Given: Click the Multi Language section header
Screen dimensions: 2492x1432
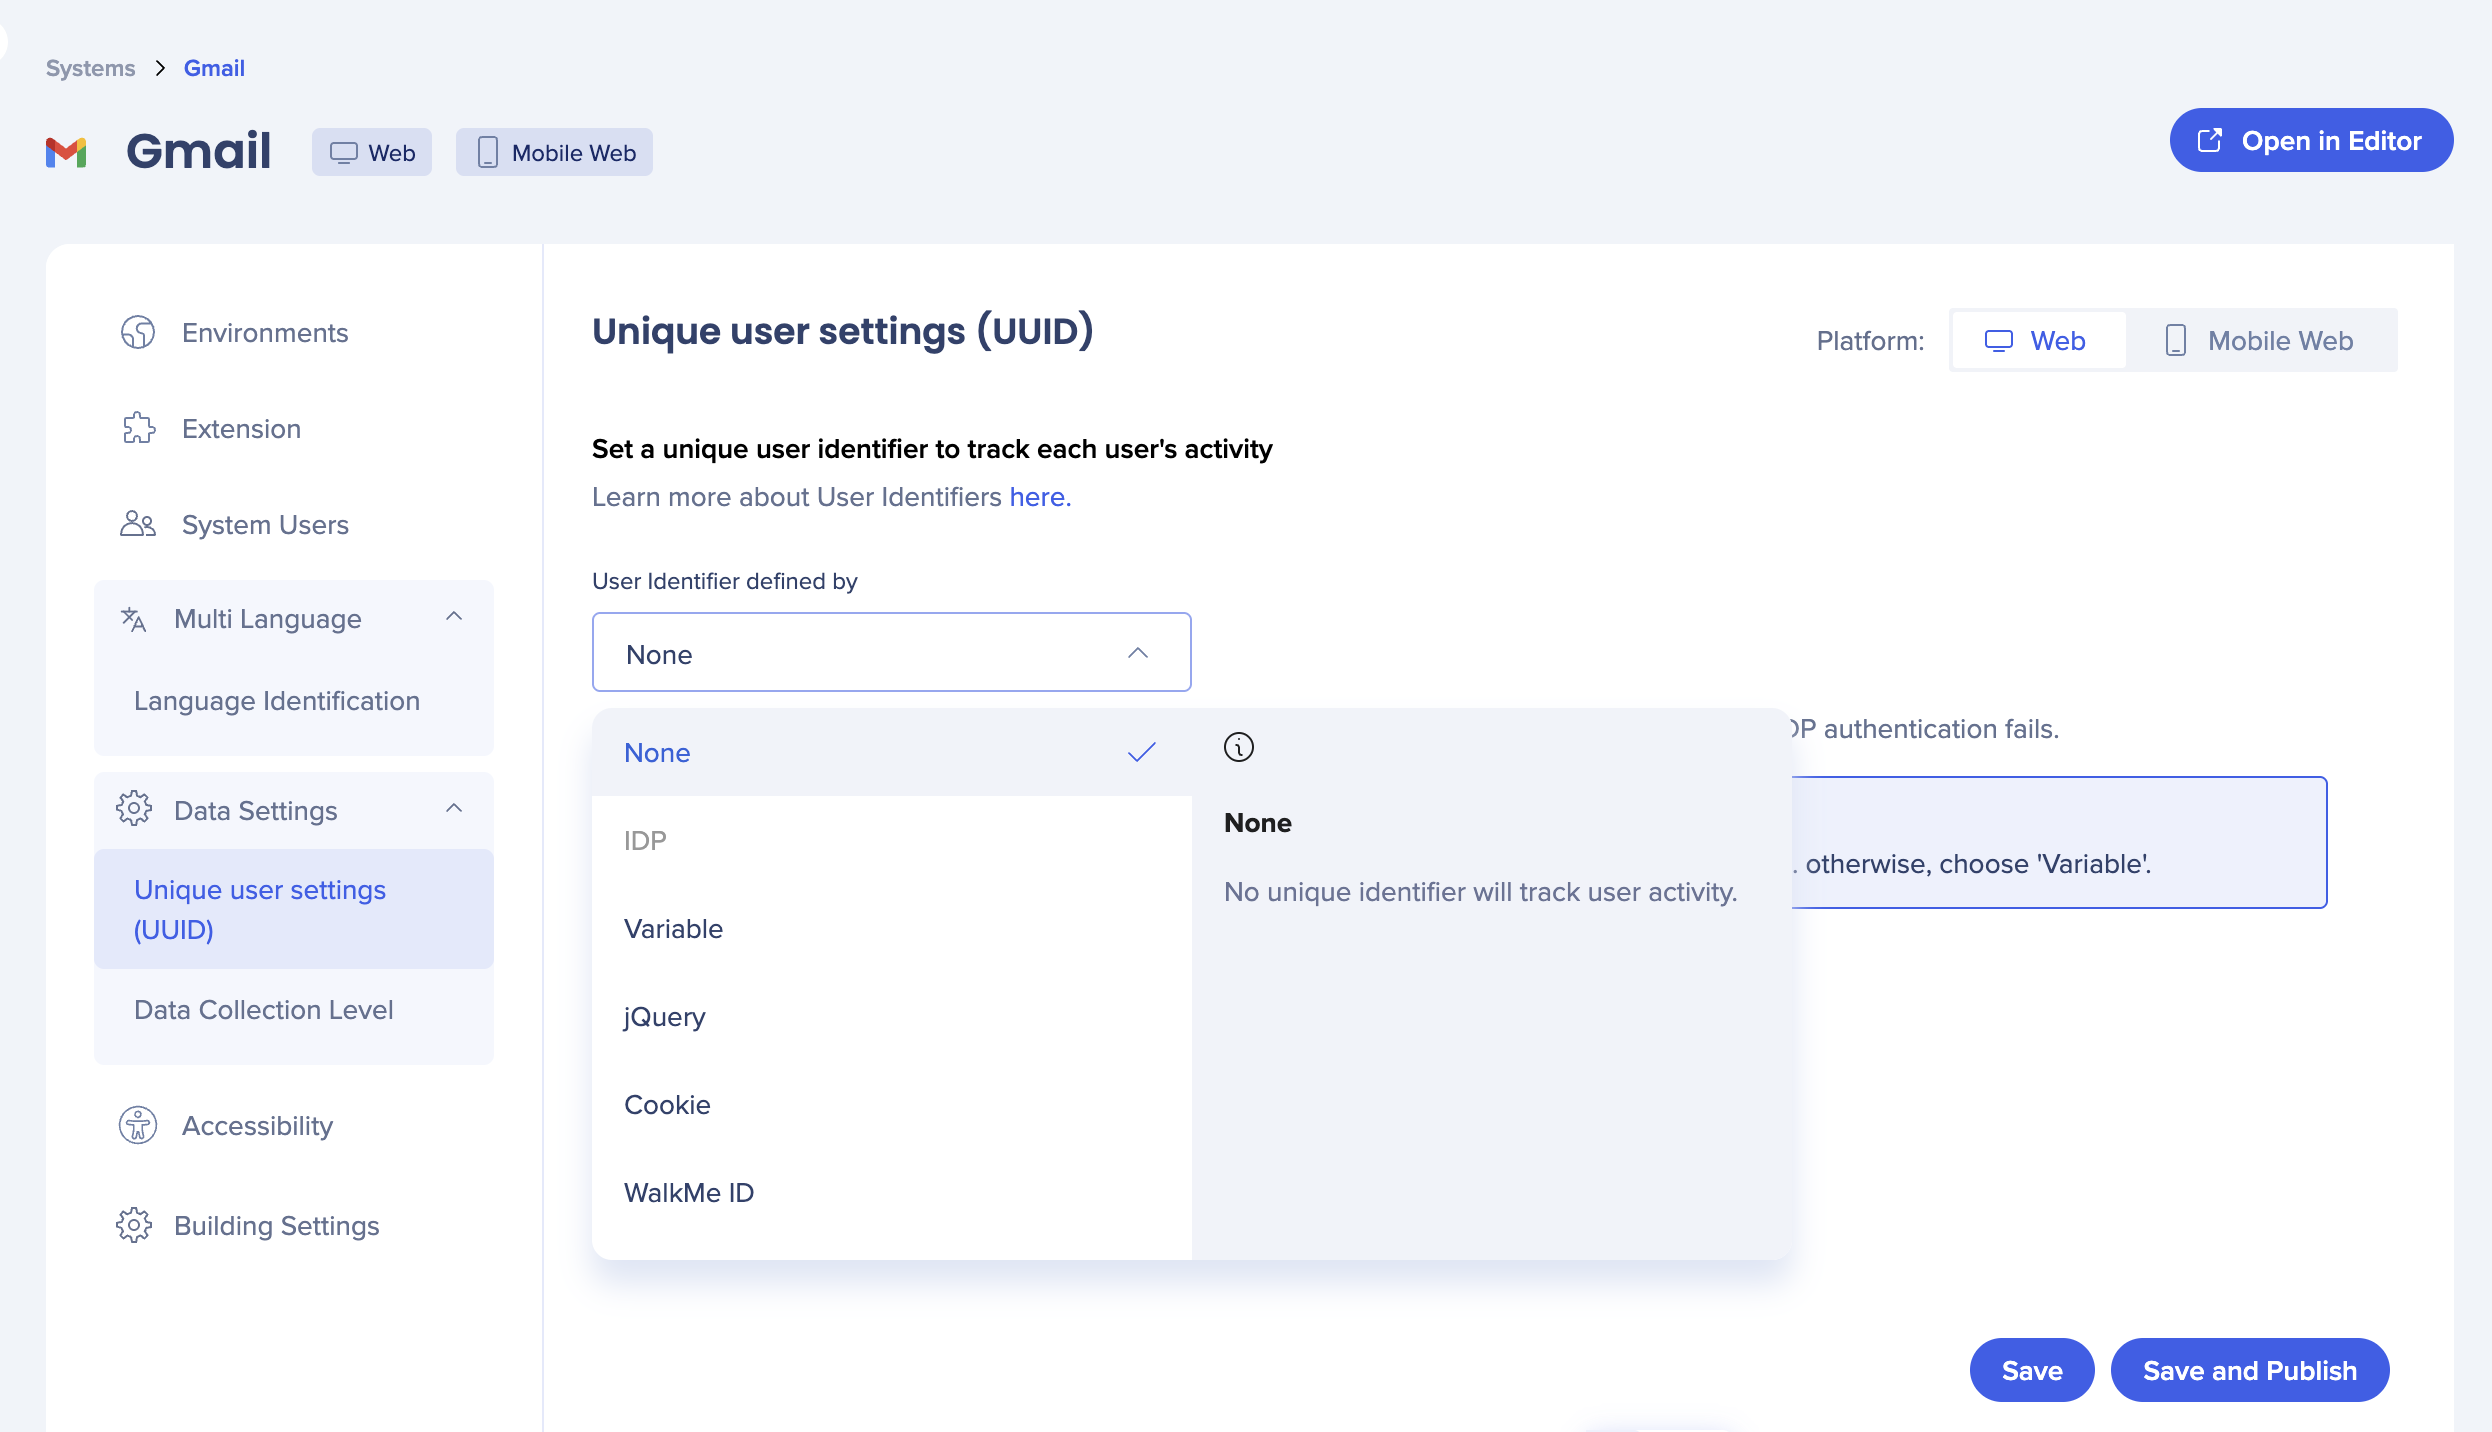Looking at the screenshot, I should point(294,618).
